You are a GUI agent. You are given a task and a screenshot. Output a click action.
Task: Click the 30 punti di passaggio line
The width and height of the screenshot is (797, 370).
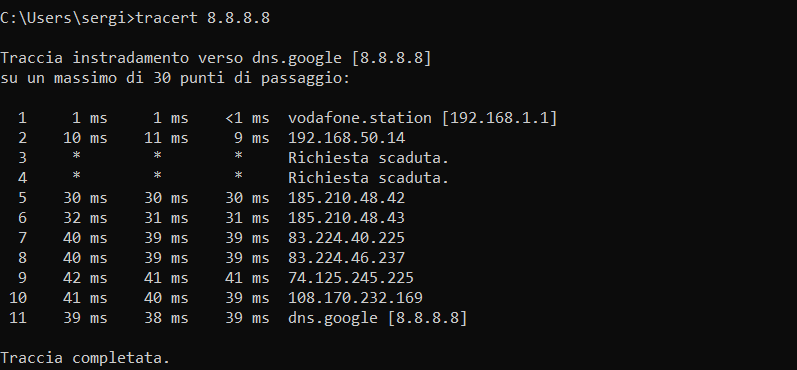175,79
